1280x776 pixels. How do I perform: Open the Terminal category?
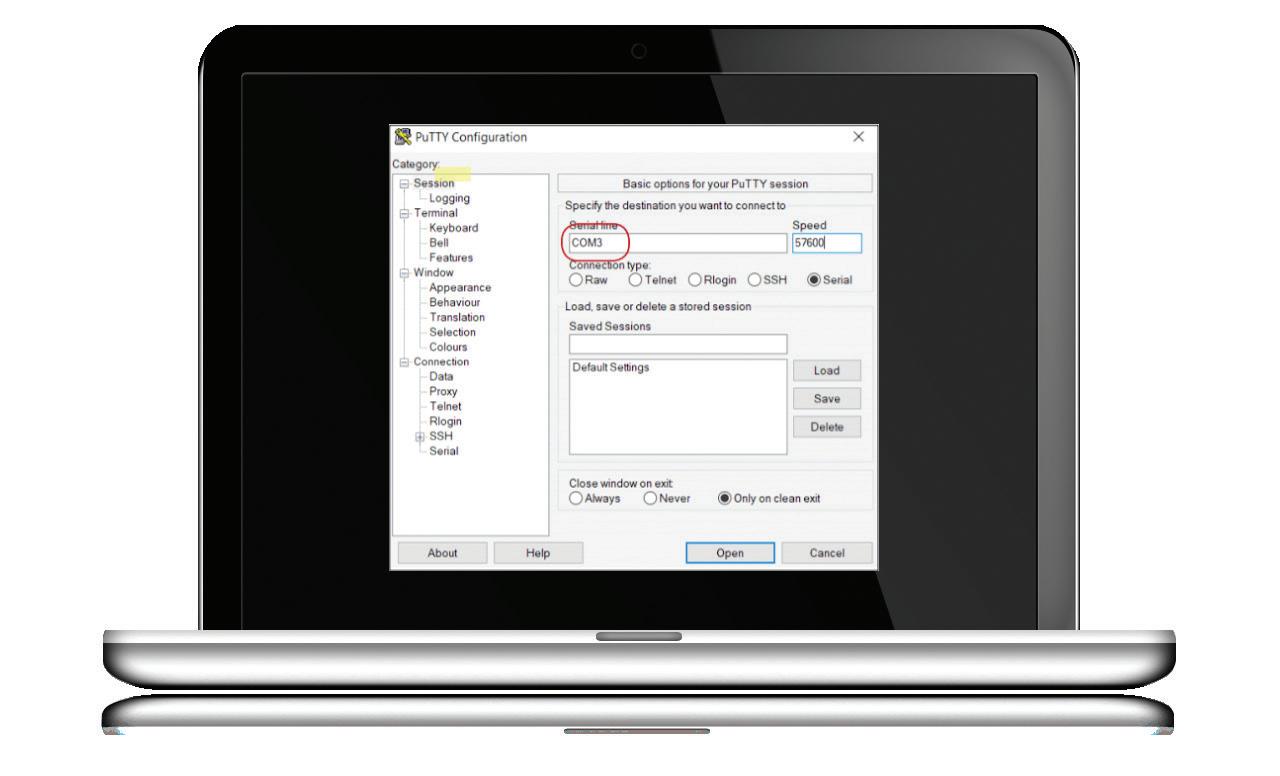pos(436,213)
